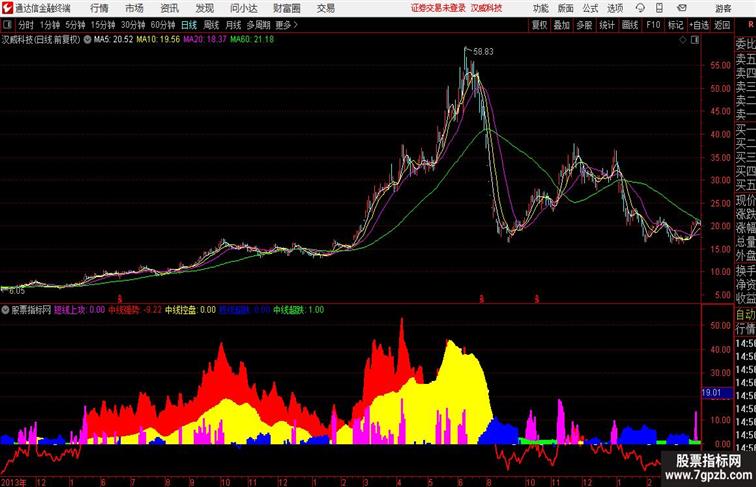Open the 发现 menu
Image resolution: width=756 pixels, height=487 pixels.
204,8
